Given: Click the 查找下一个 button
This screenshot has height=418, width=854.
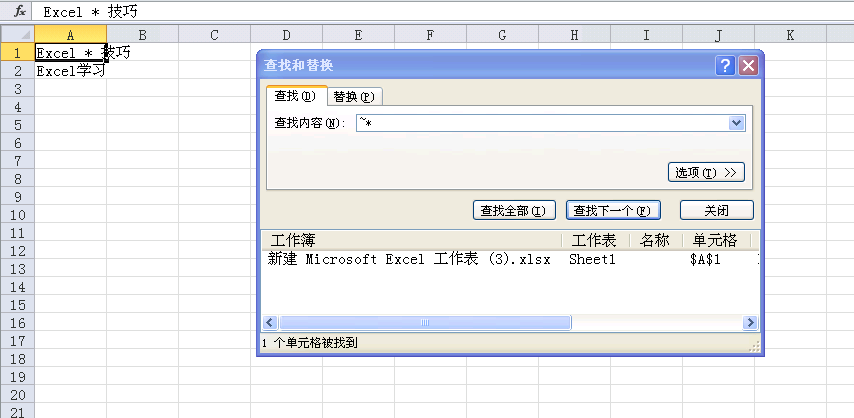Looking at the screenshot, I should (613, 210).
